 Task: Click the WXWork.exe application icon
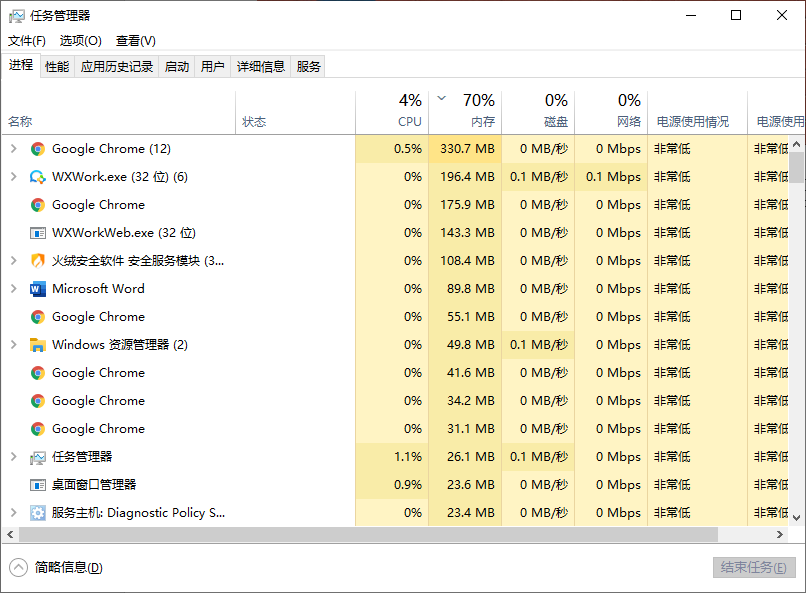[37, 176]
